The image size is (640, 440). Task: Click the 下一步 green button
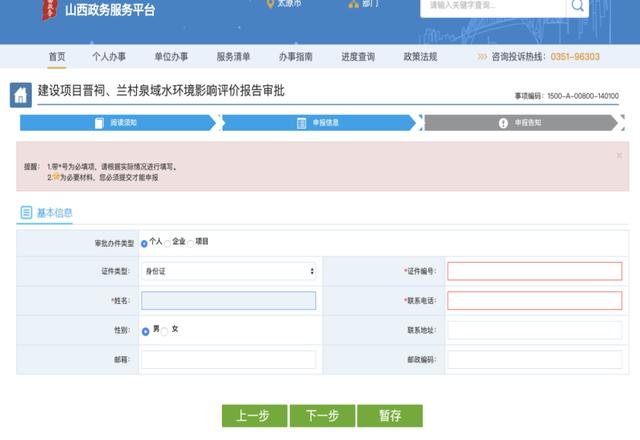[322, 416]
